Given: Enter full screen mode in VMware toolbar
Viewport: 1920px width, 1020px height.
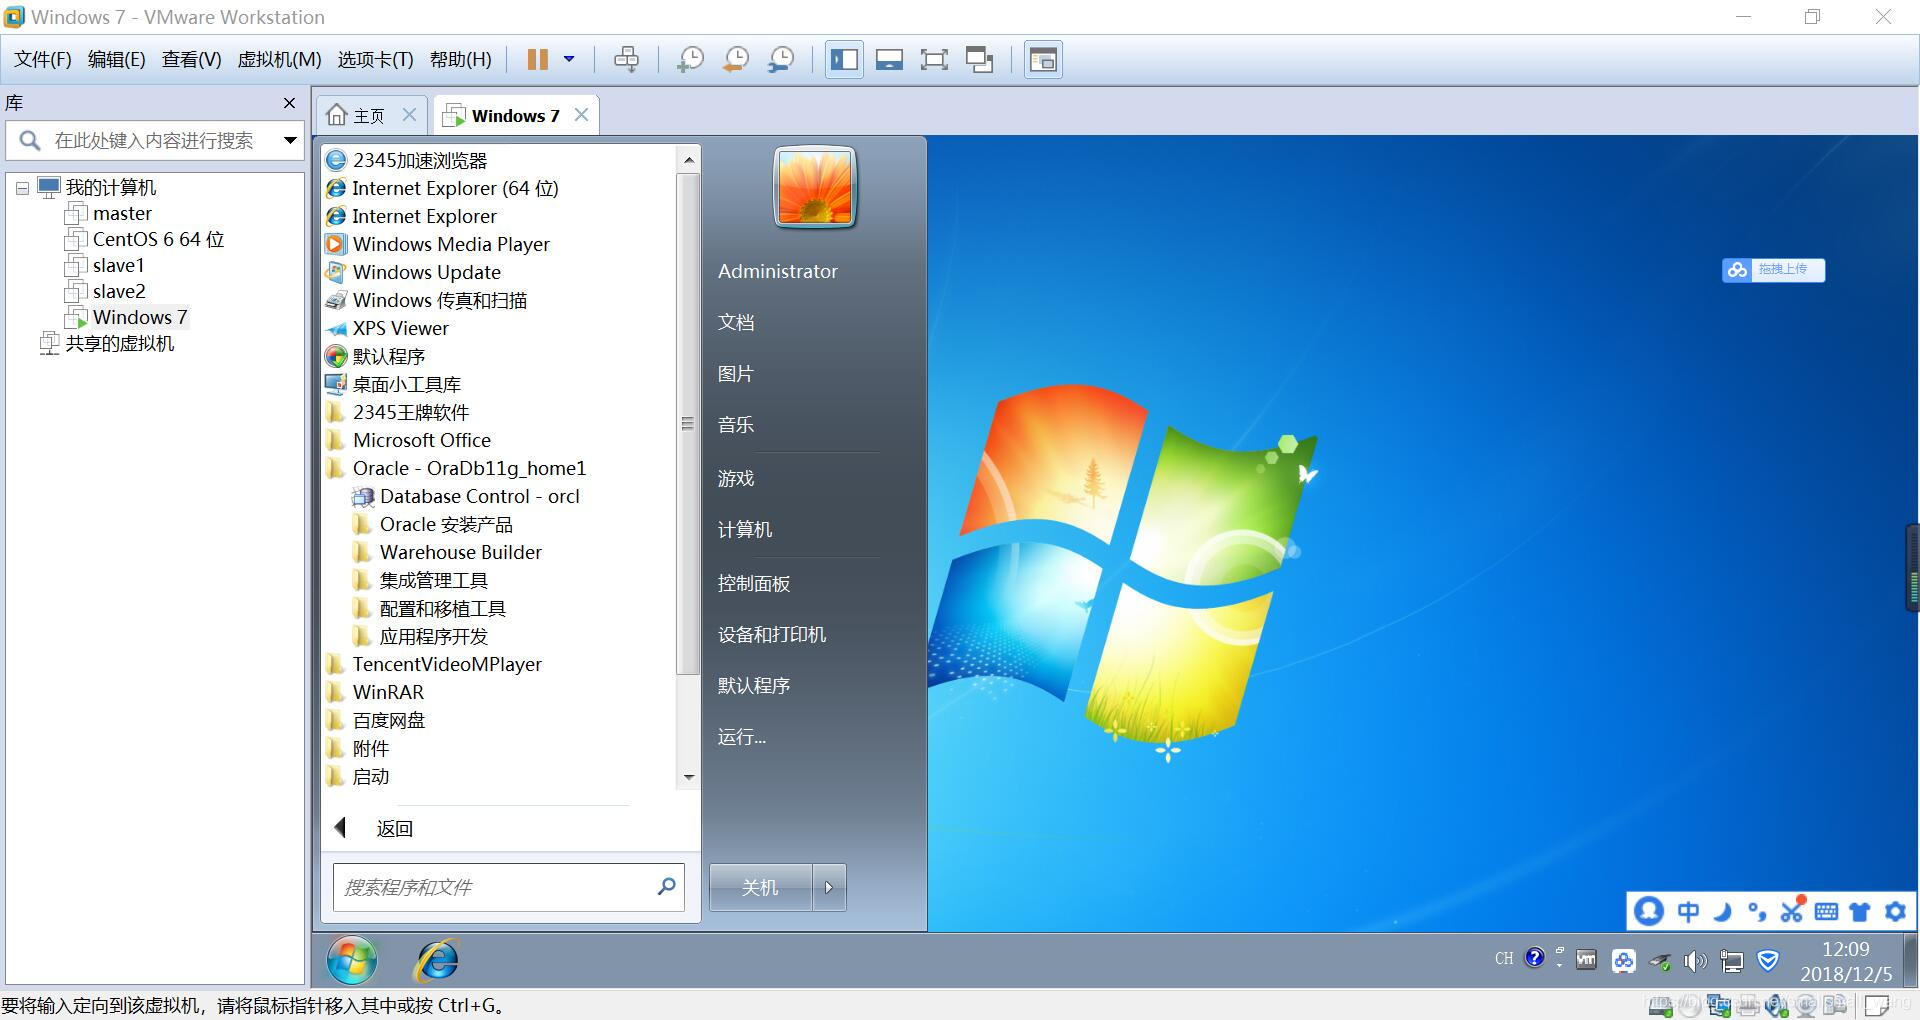Looking at the screenshot, I should (x=934, y=60).
